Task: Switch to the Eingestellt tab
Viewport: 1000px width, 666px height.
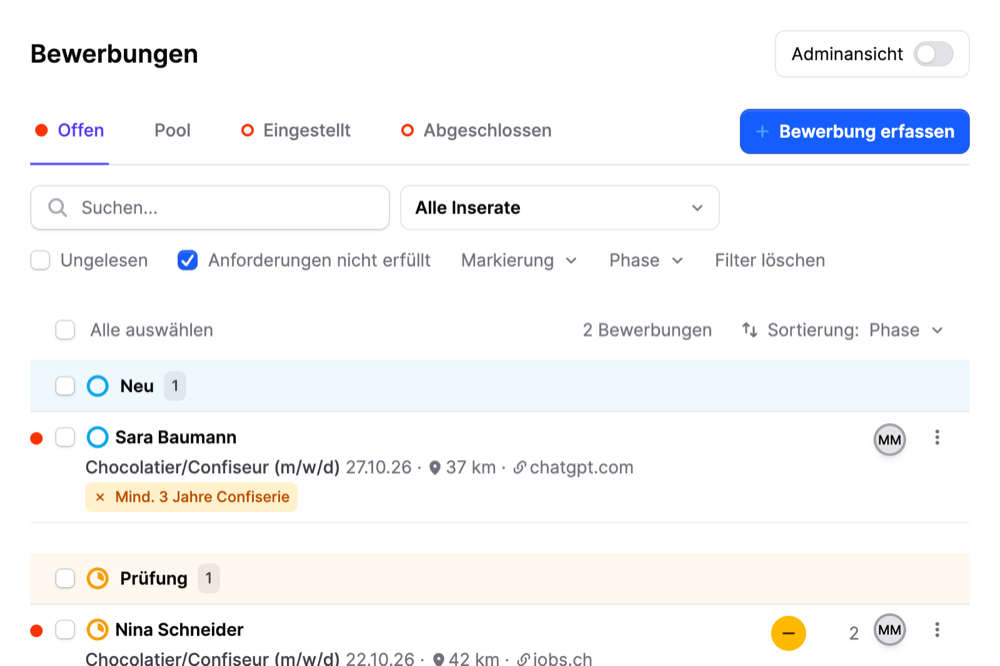Action: pos(296,131)
